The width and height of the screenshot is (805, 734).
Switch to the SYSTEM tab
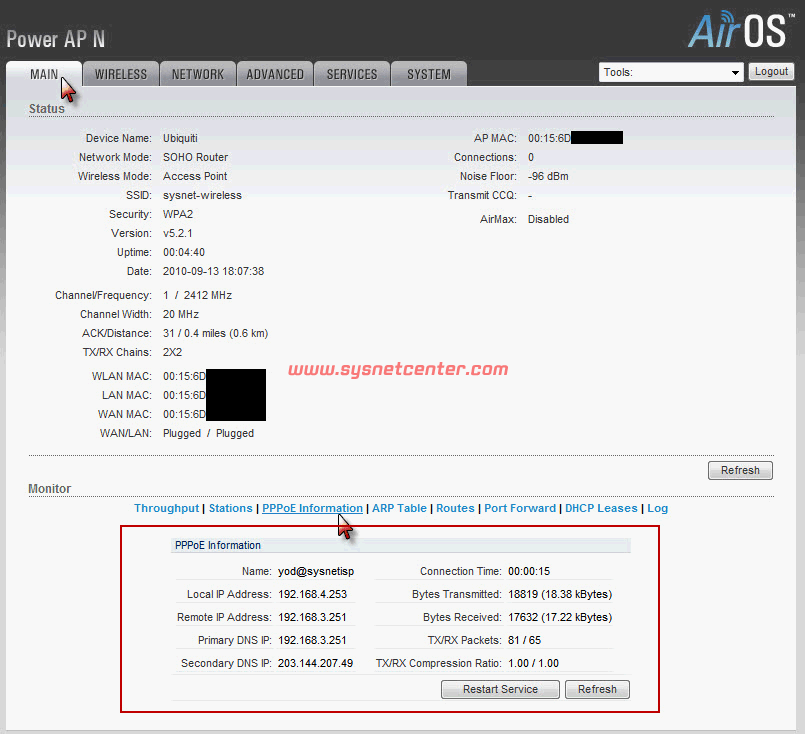coord(429,74)
